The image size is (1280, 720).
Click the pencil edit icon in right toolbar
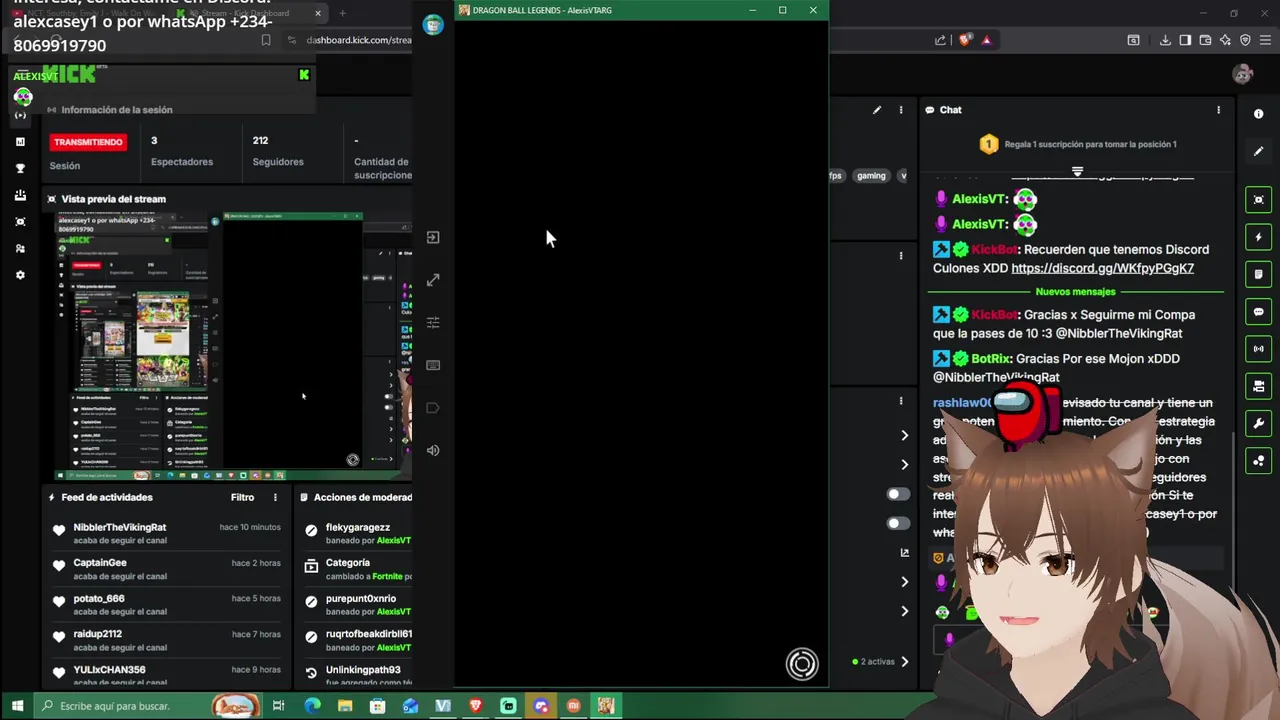tap(1258, 151)
